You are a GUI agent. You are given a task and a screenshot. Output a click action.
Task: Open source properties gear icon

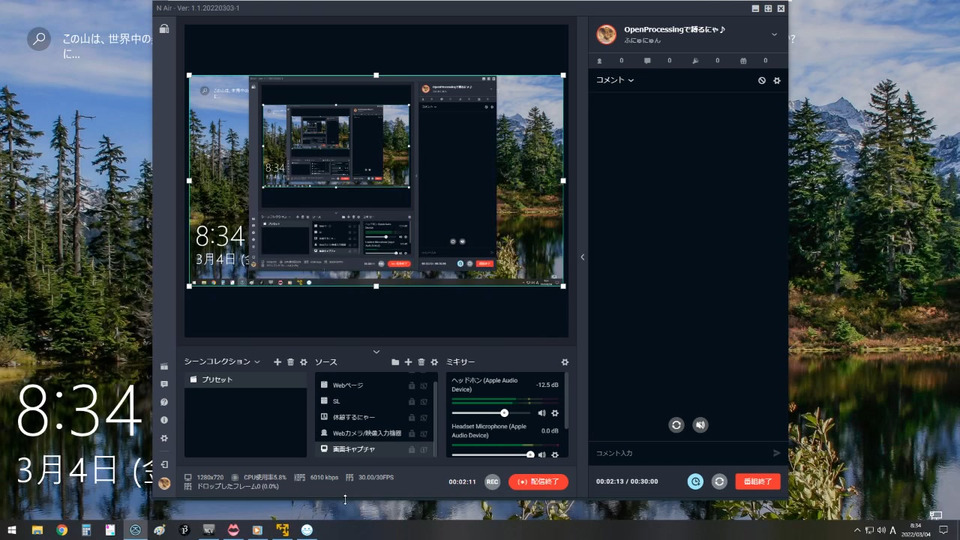pos(434,362)
